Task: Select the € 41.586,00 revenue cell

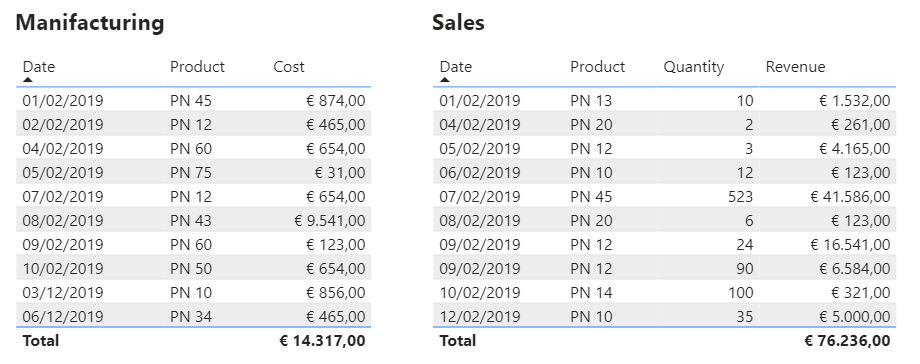Action: click(850, 197)
